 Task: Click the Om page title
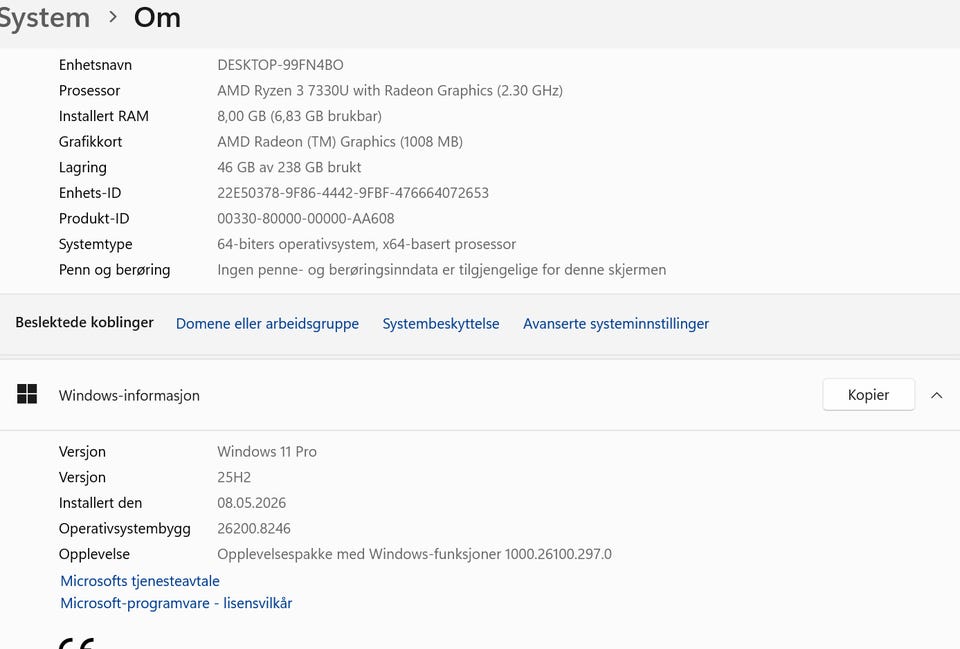[x=157, y=18]
